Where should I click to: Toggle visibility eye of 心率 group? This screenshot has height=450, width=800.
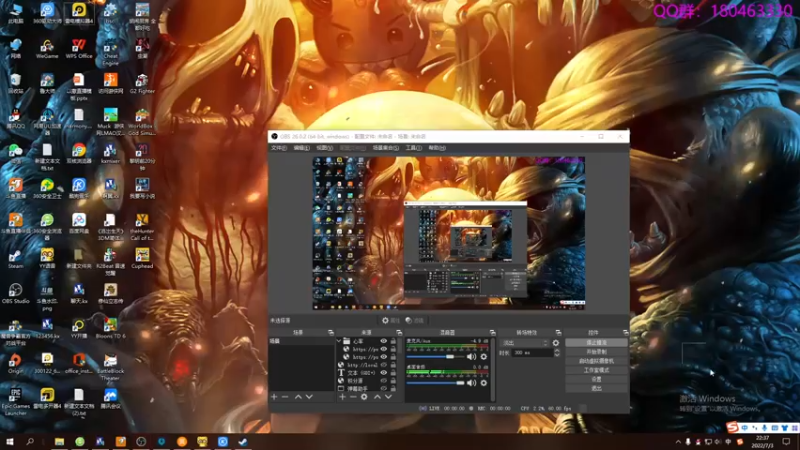383,341
